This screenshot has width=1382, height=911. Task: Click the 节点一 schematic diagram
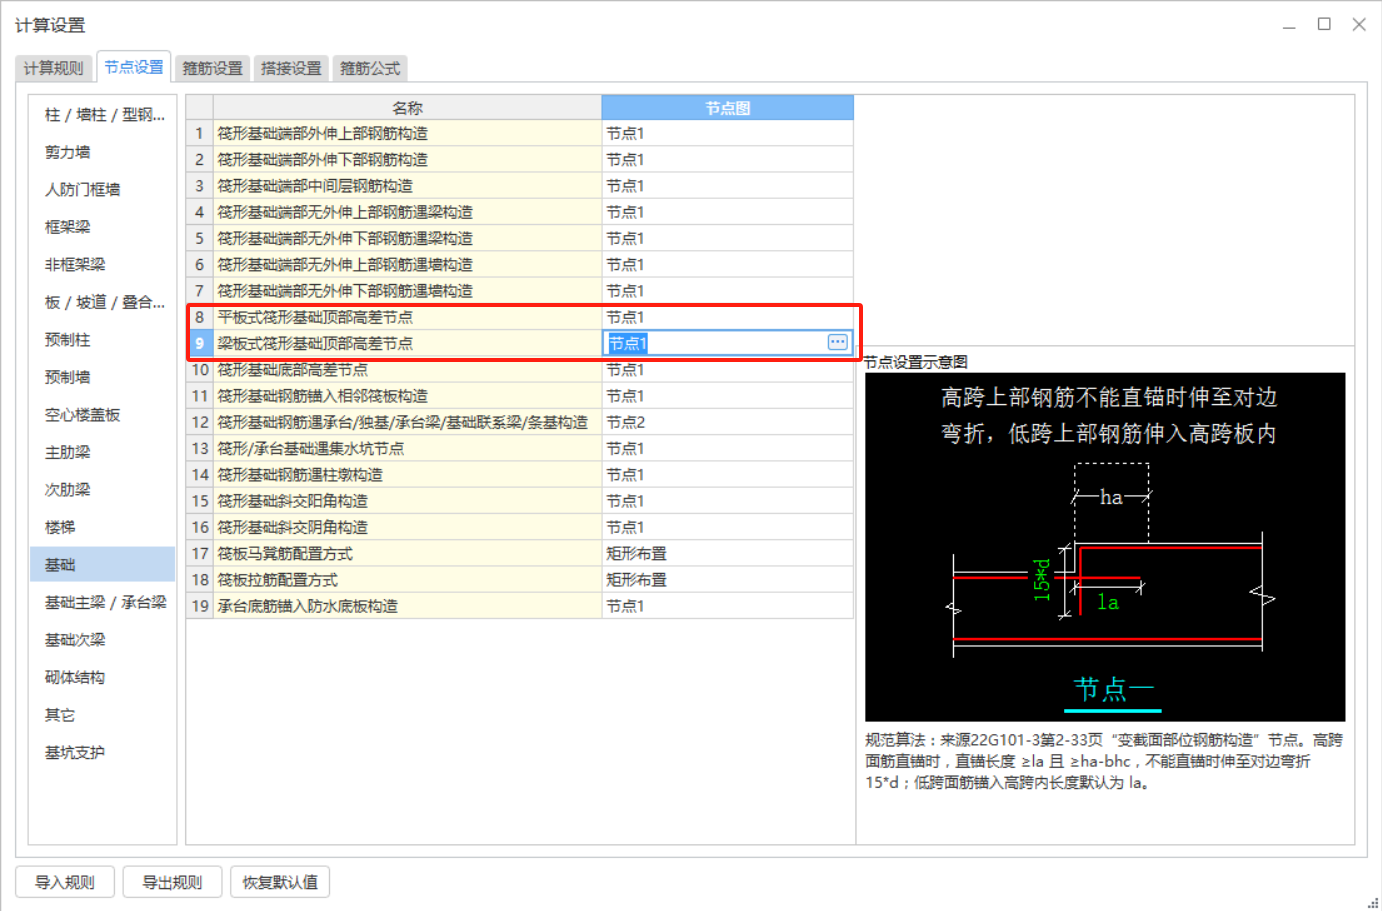click(x=1105, y=547)
